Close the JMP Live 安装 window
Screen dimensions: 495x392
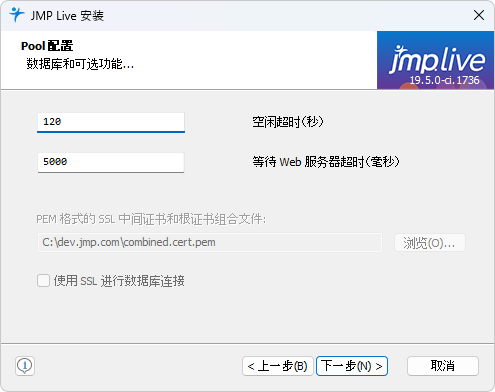pyautogui.click(x=479, y=15)
